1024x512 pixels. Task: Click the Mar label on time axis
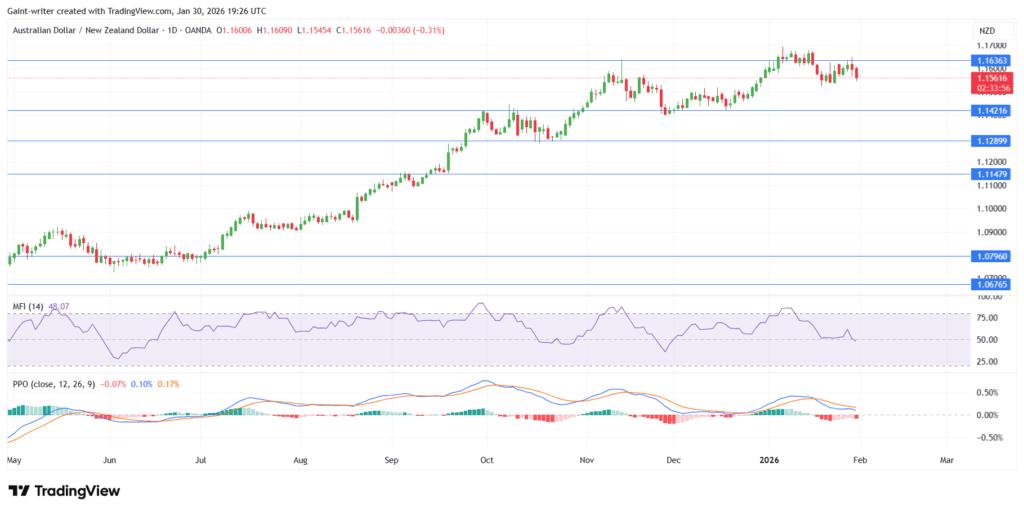point(947,460)
